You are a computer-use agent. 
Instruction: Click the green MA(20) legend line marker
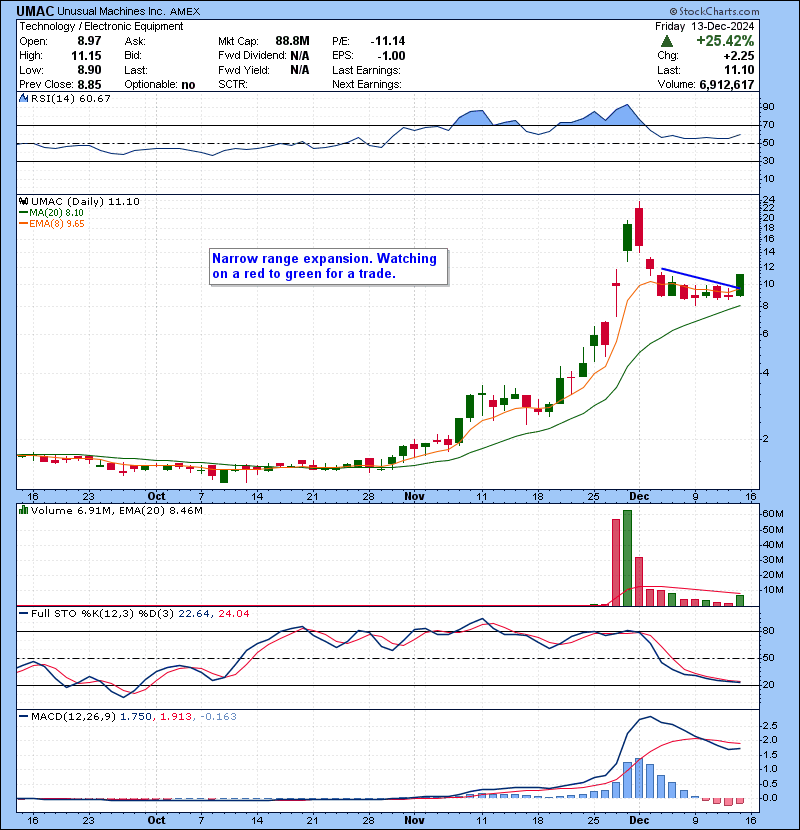pos(23,213)
